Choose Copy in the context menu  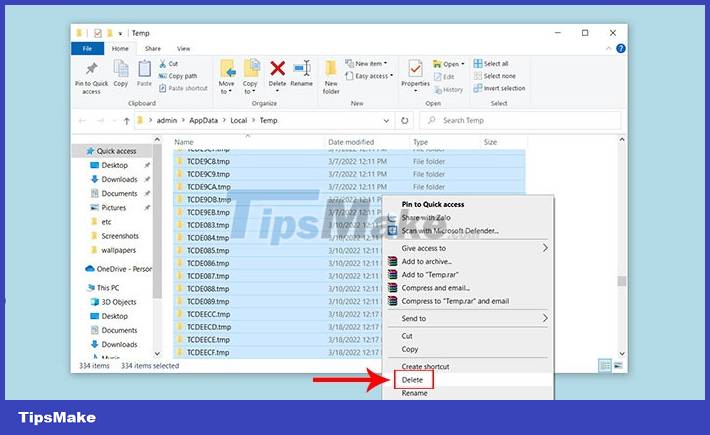click(468, 349)
